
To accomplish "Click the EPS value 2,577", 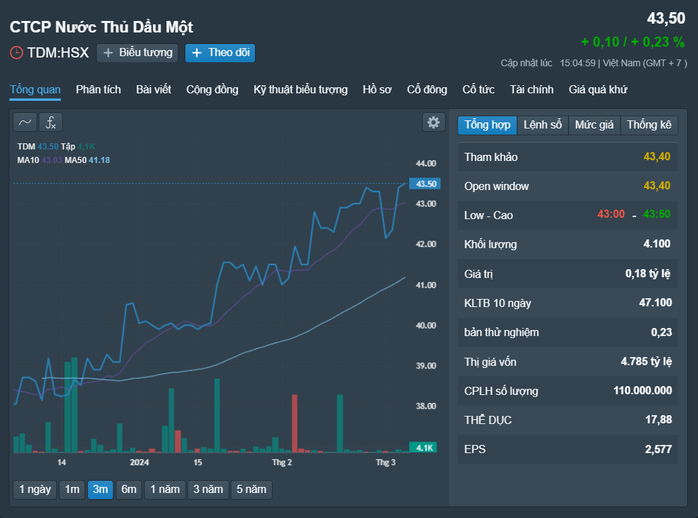I will [658, 449].
